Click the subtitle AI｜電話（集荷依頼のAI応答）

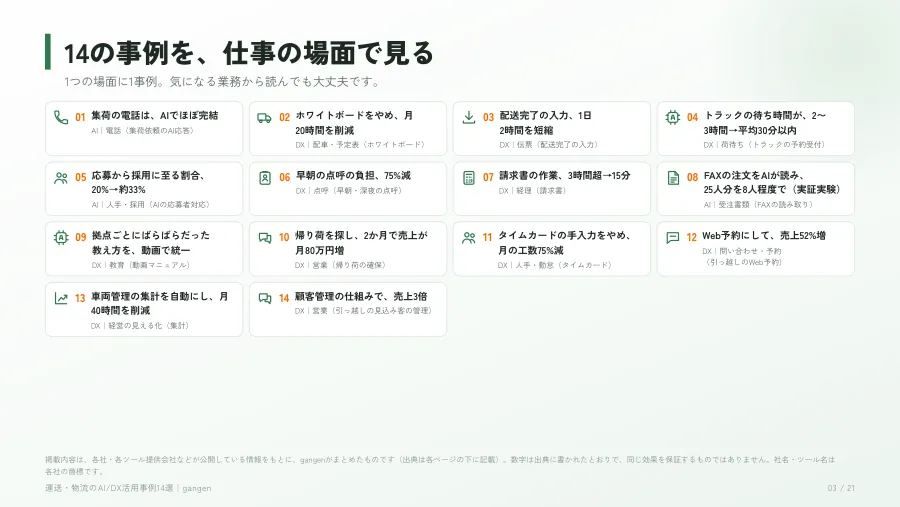click(142, 131)
